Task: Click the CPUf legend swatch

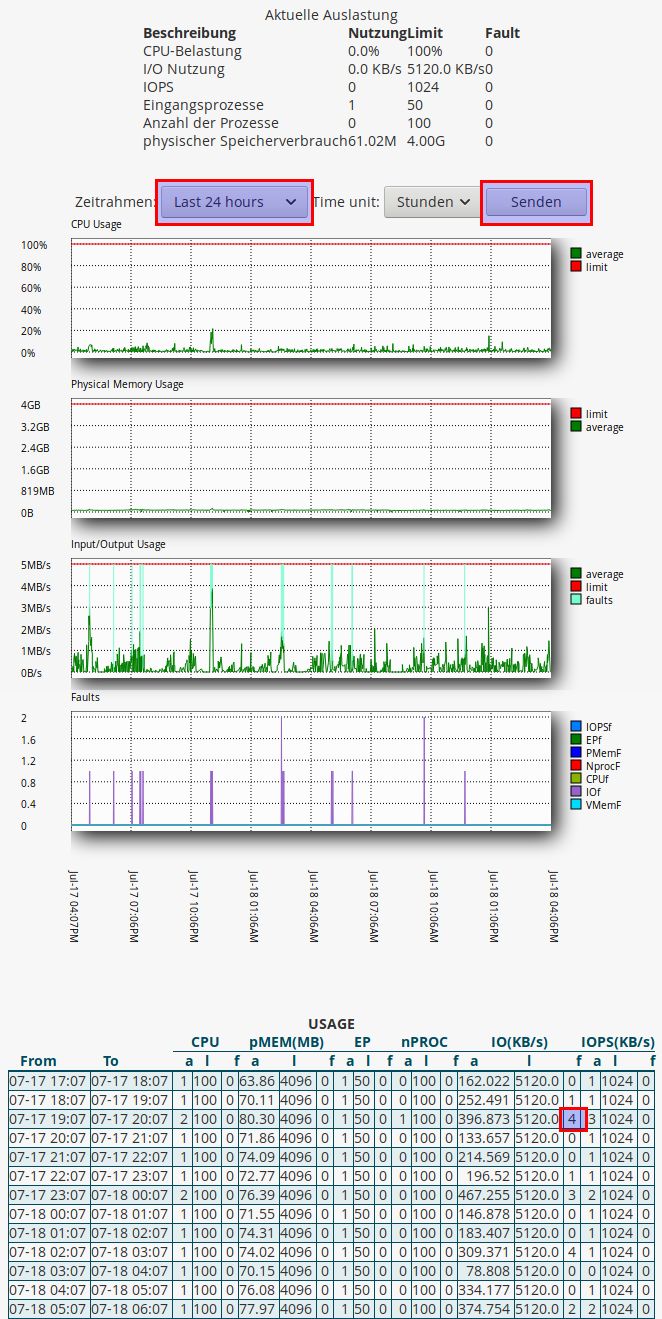Action: pyautogui.click(x=576, y=778)
